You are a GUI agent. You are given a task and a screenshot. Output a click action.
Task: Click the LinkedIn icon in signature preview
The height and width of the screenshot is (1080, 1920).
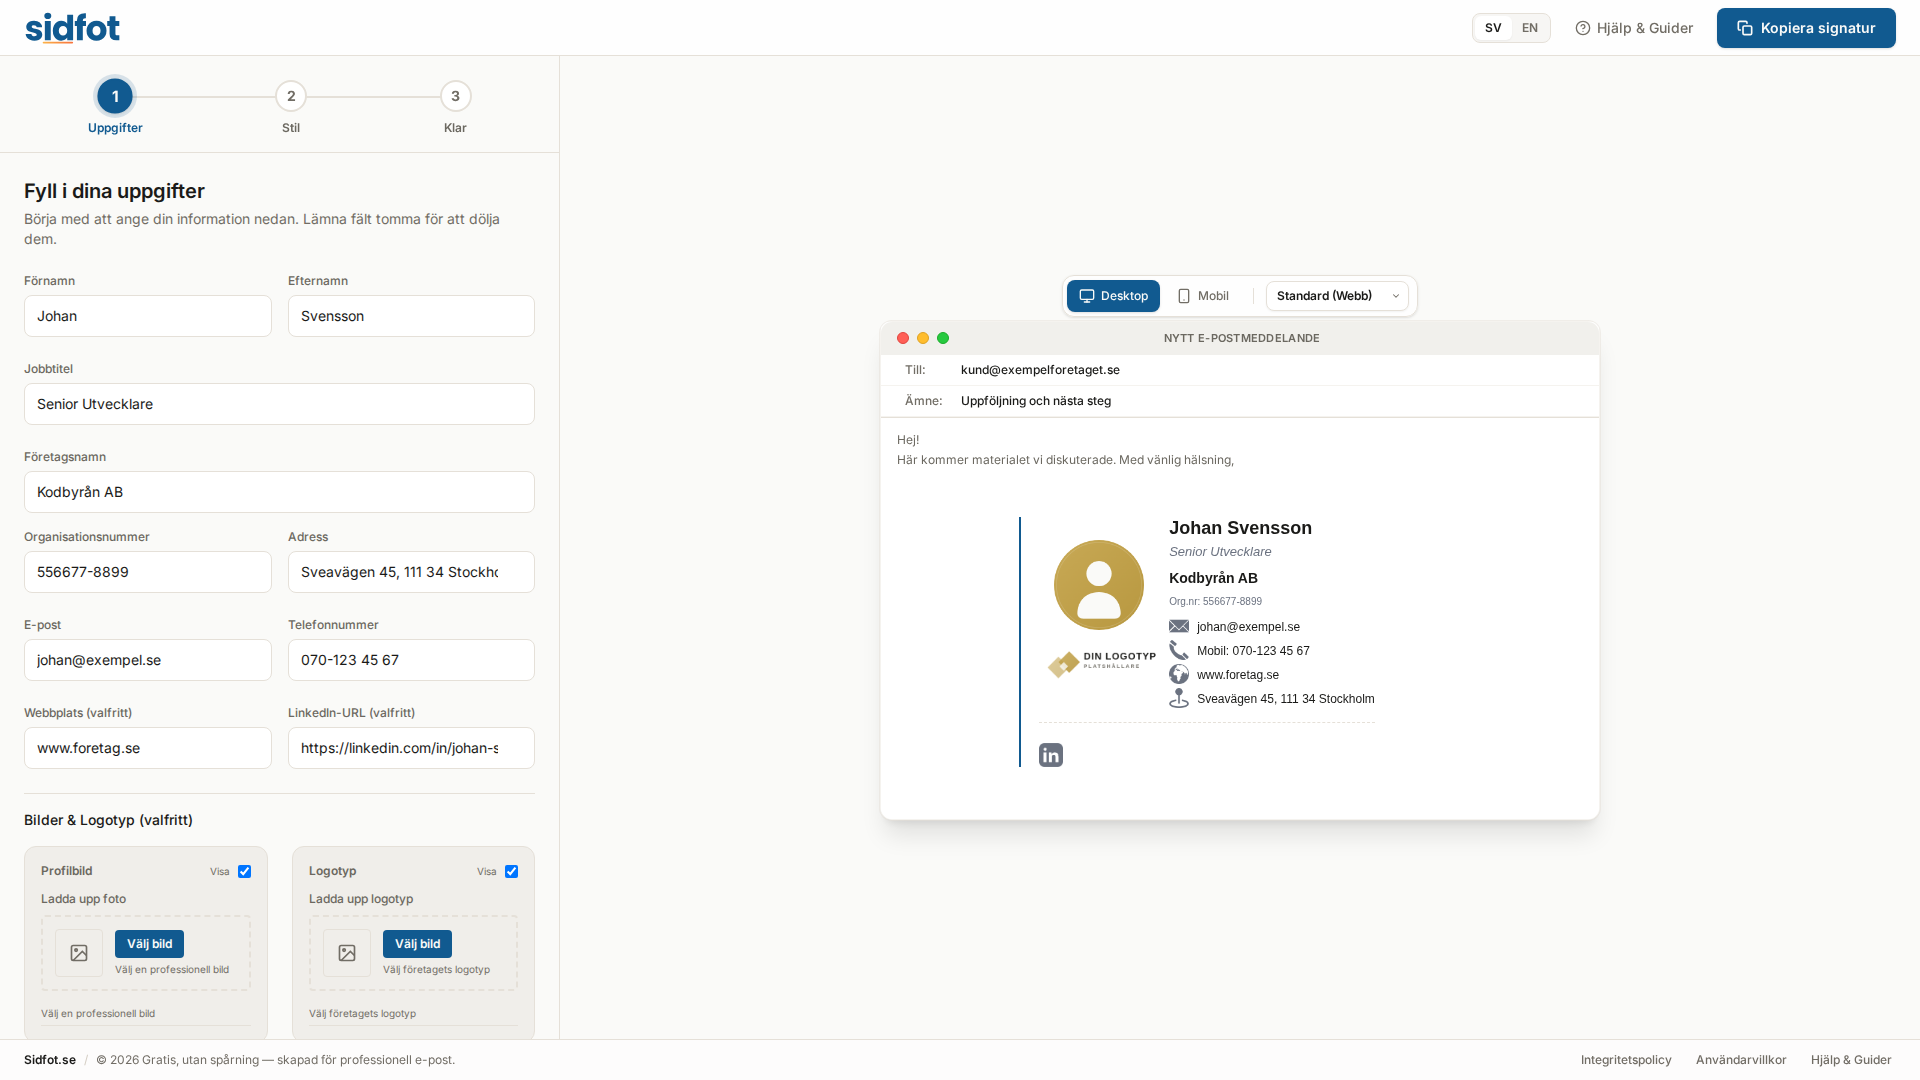pos(1050,755)
